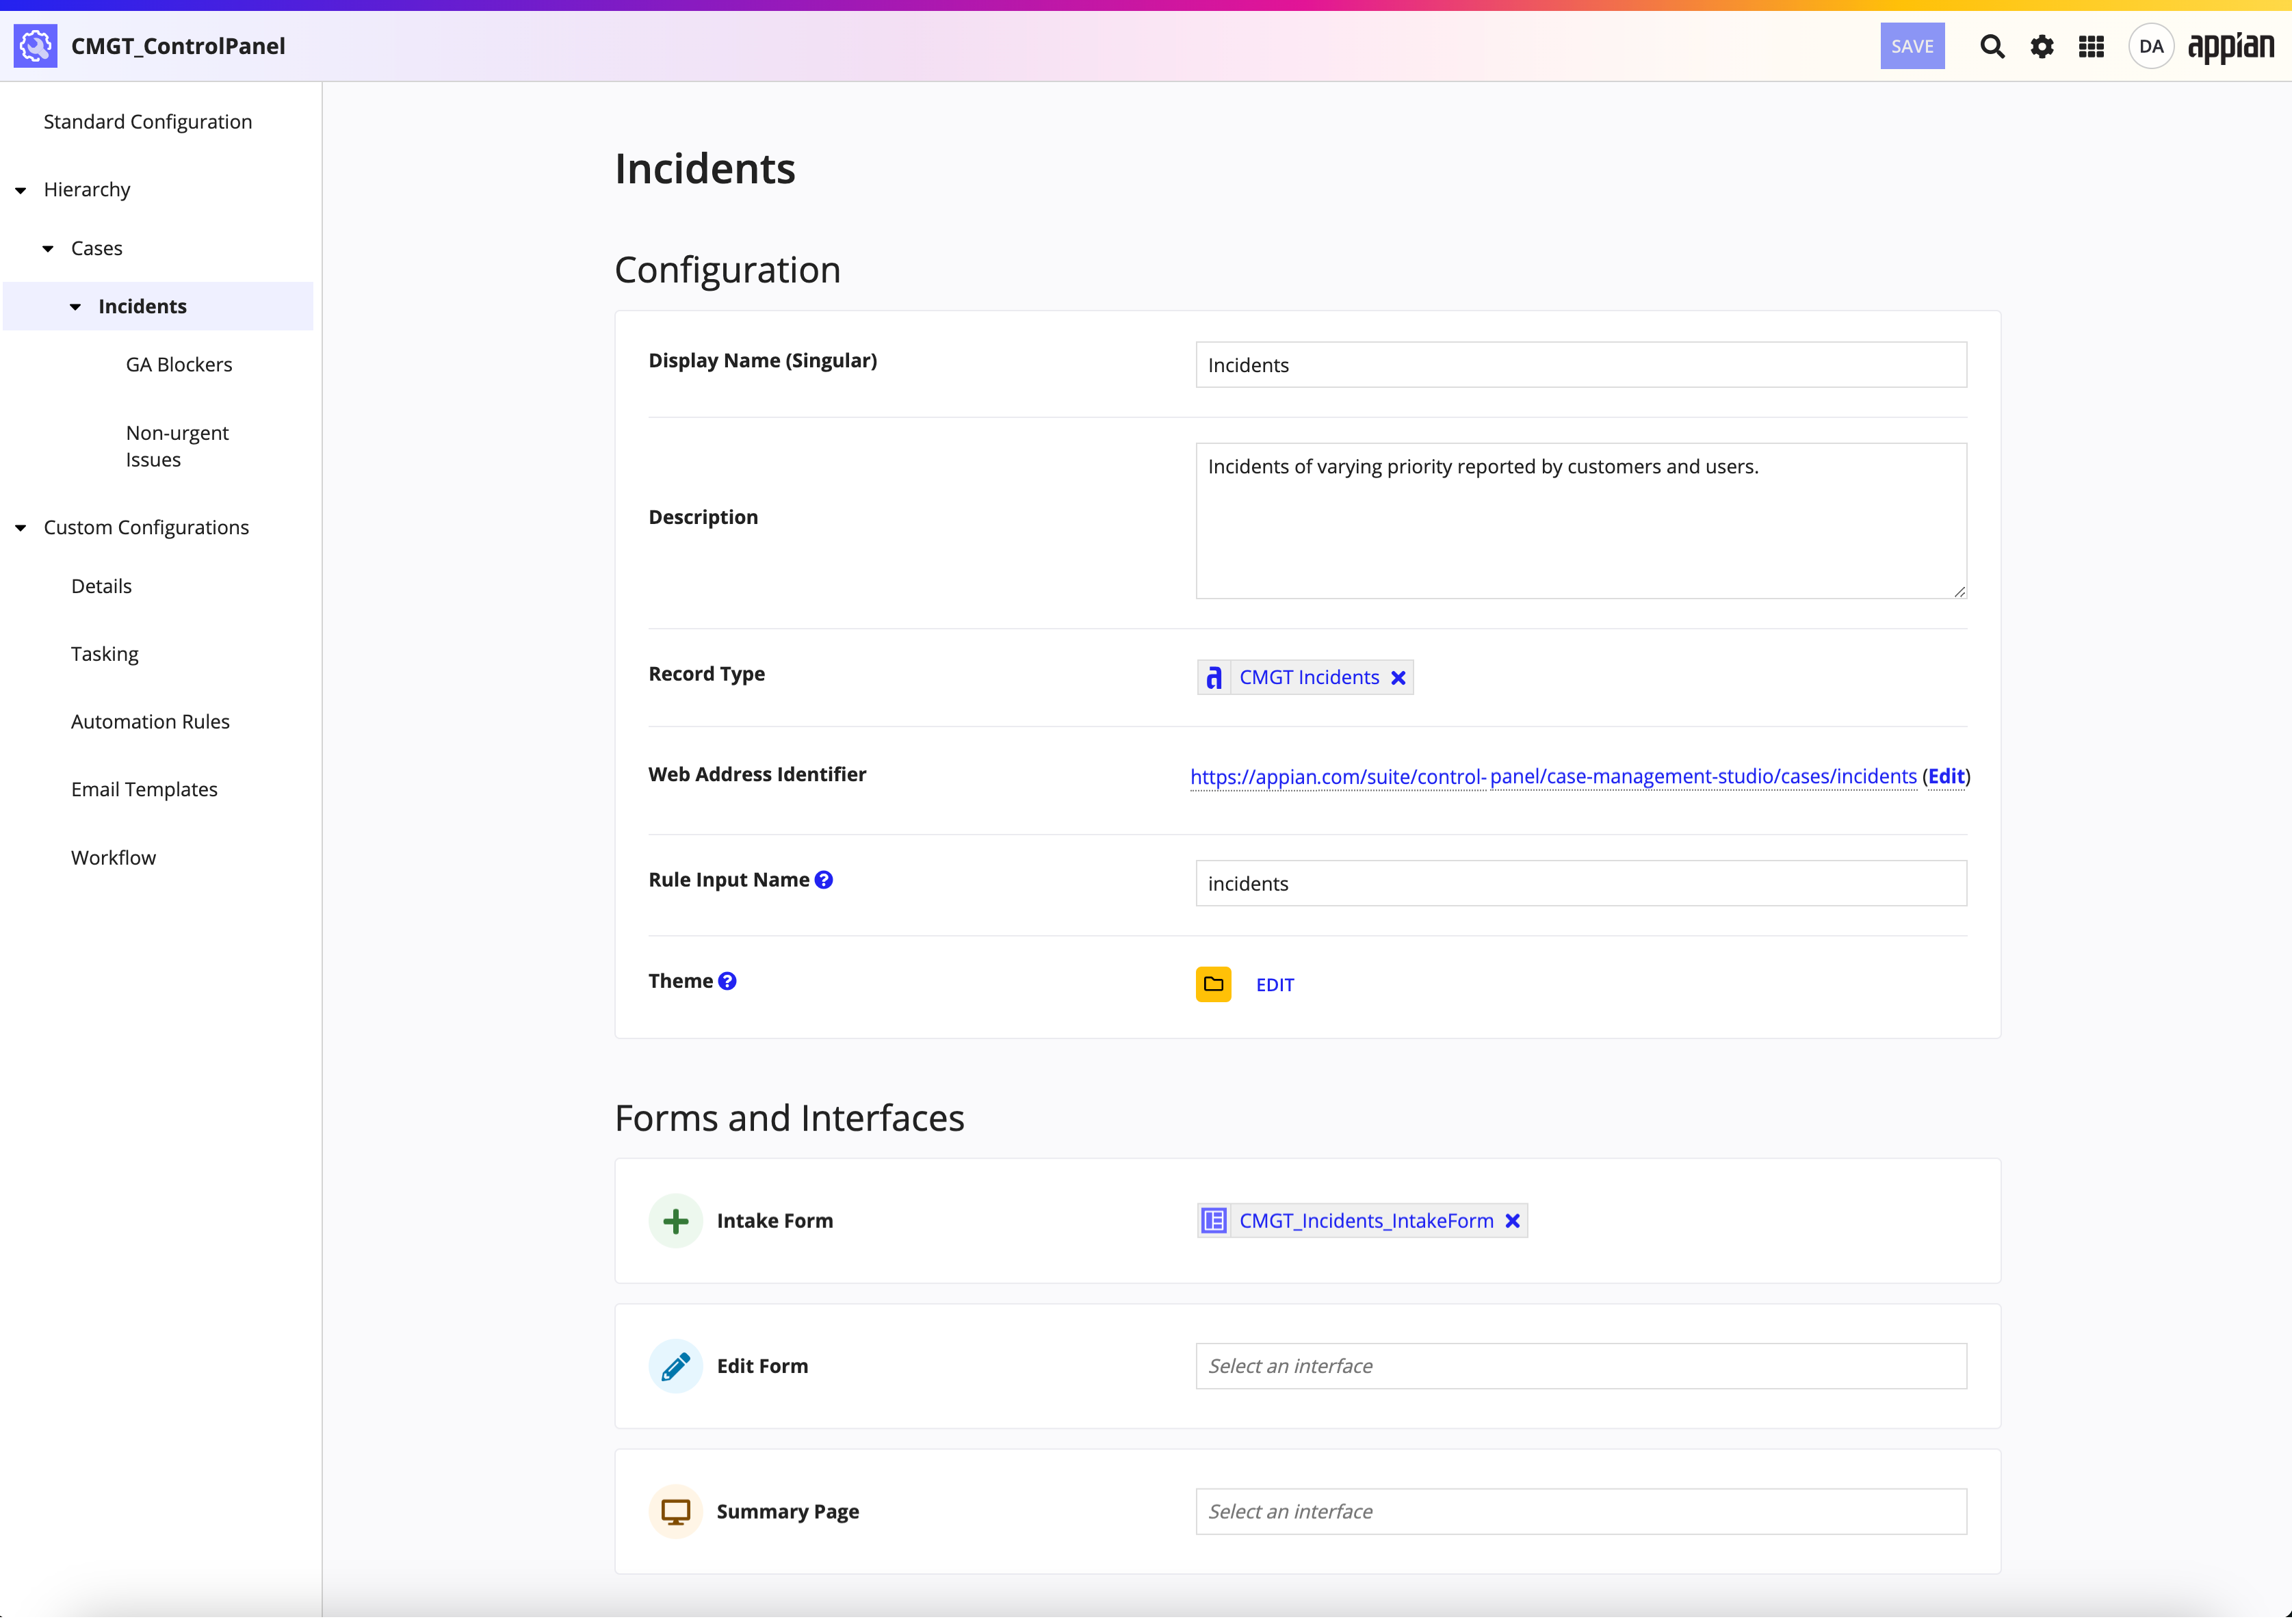The height and width of the screenshot is (1624, 2292).
Task: Select GA Blockers in the sidebar
Action: (x=179, y=364)
